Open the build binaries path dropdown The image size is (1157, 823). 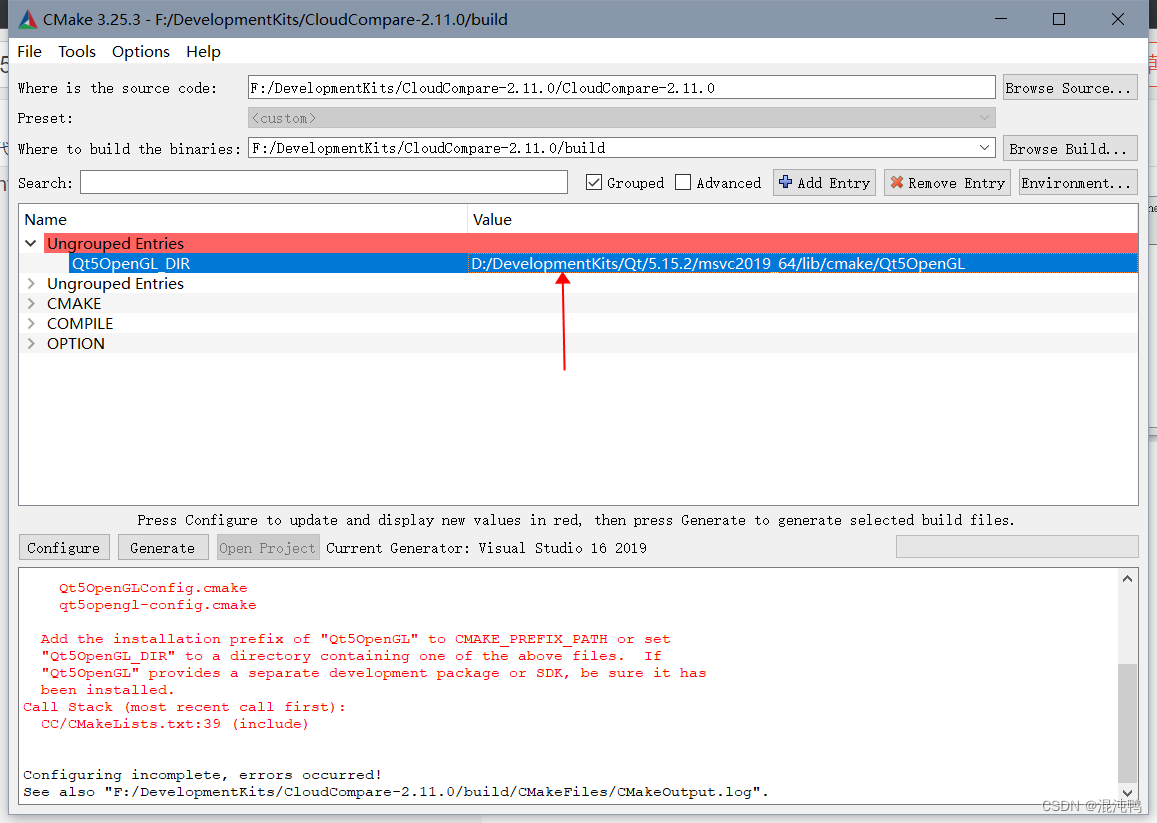pyautogui.click(x=984, y=148)
